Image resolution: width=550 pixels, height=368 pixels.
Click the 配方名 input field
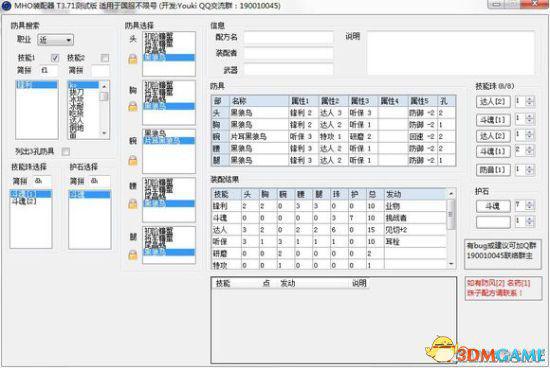tap(288, 37)
